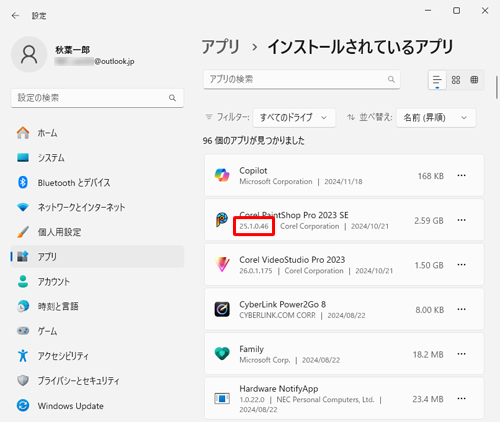Select アプリ in the sidebar
This screenshot has height=422, width=500.
click(97, 257)
